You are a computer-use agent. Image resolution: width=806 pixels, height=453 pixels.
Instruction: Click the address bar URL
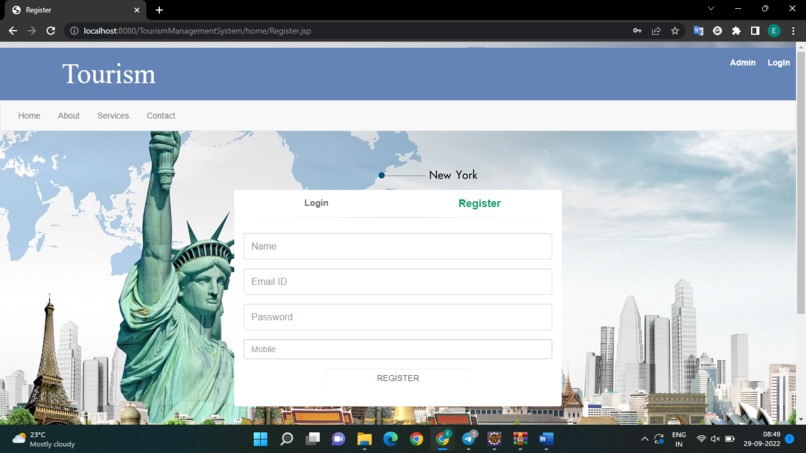click(x=197, y=31)
